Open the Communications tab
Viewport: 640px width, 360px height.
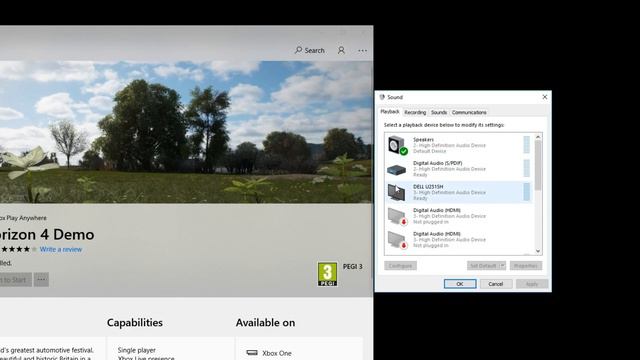tap(469, 112)
